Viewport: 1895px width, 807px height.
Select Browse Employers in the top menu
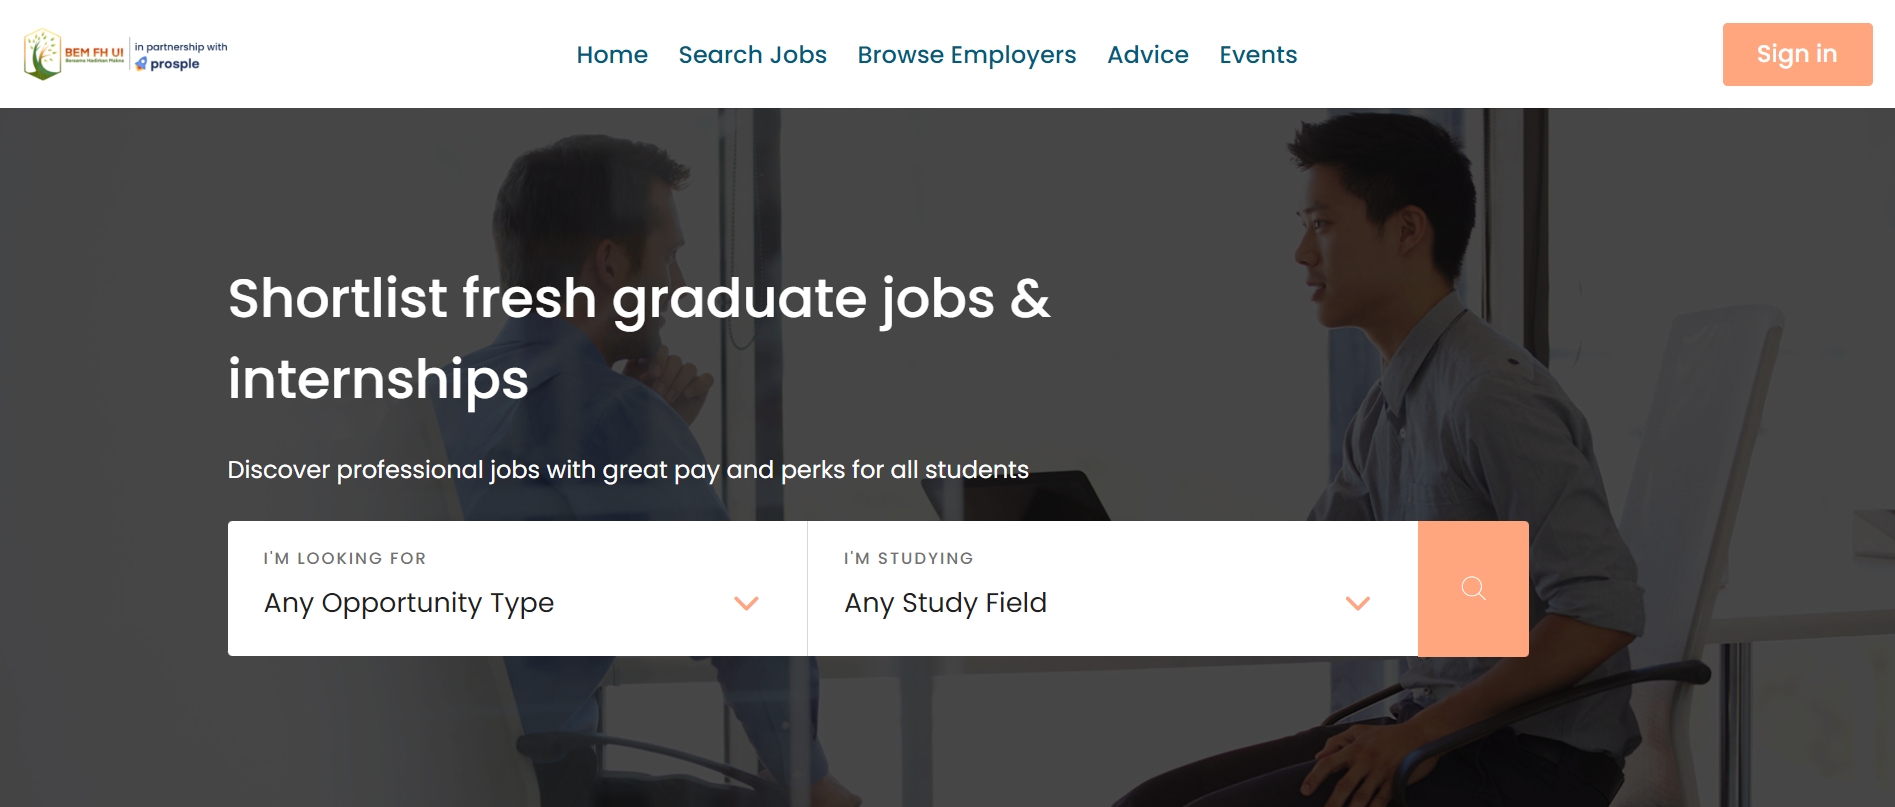pos(966,55)
